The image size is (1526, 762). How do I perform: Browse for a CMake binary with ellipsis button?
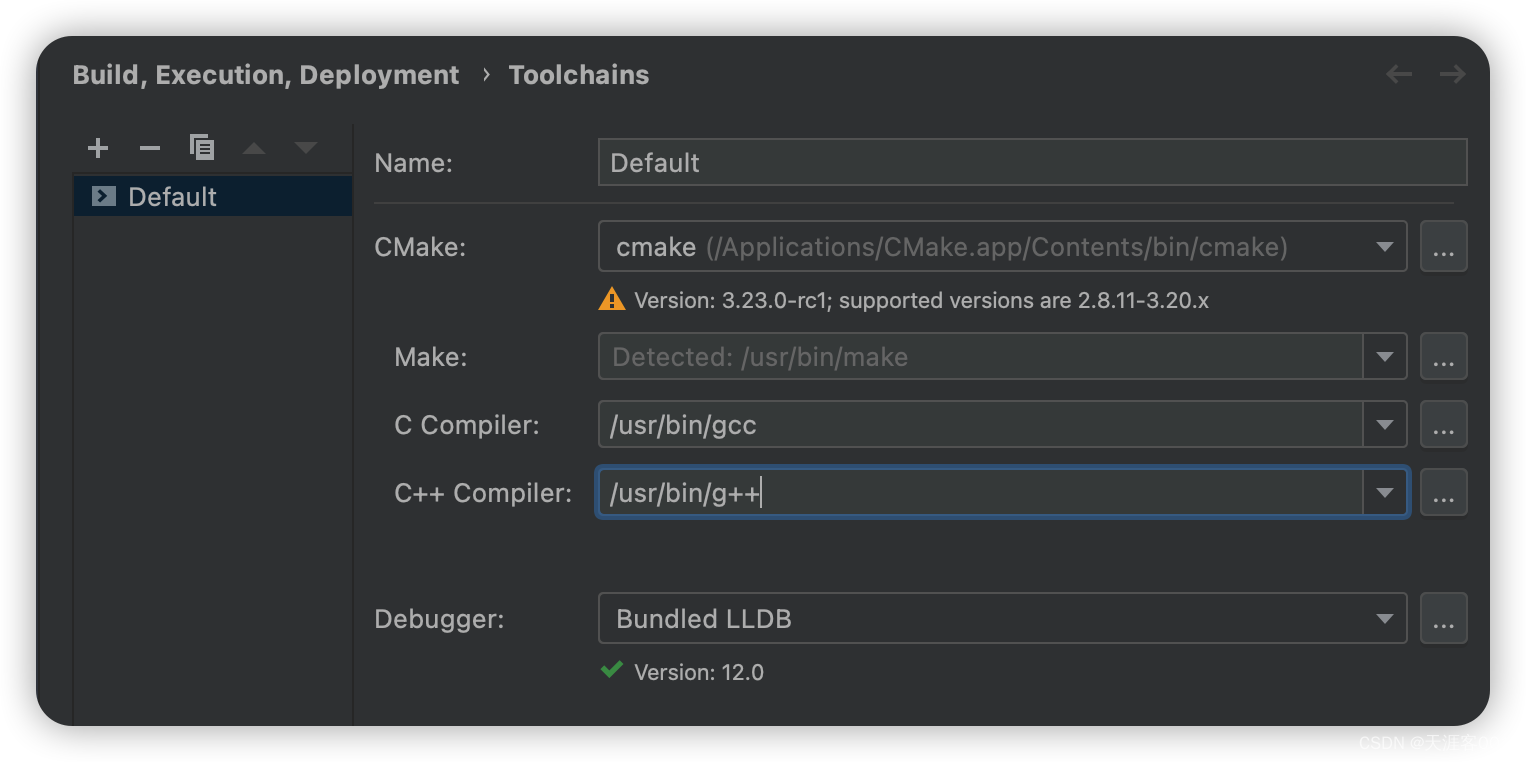click(1443, 246)
